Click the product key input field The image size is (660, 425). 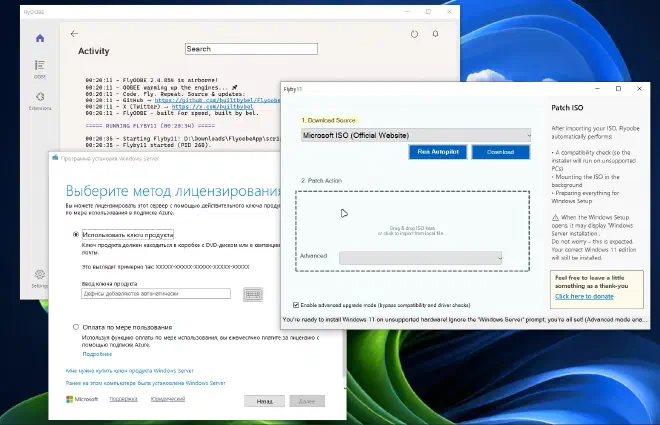point(156,294)
